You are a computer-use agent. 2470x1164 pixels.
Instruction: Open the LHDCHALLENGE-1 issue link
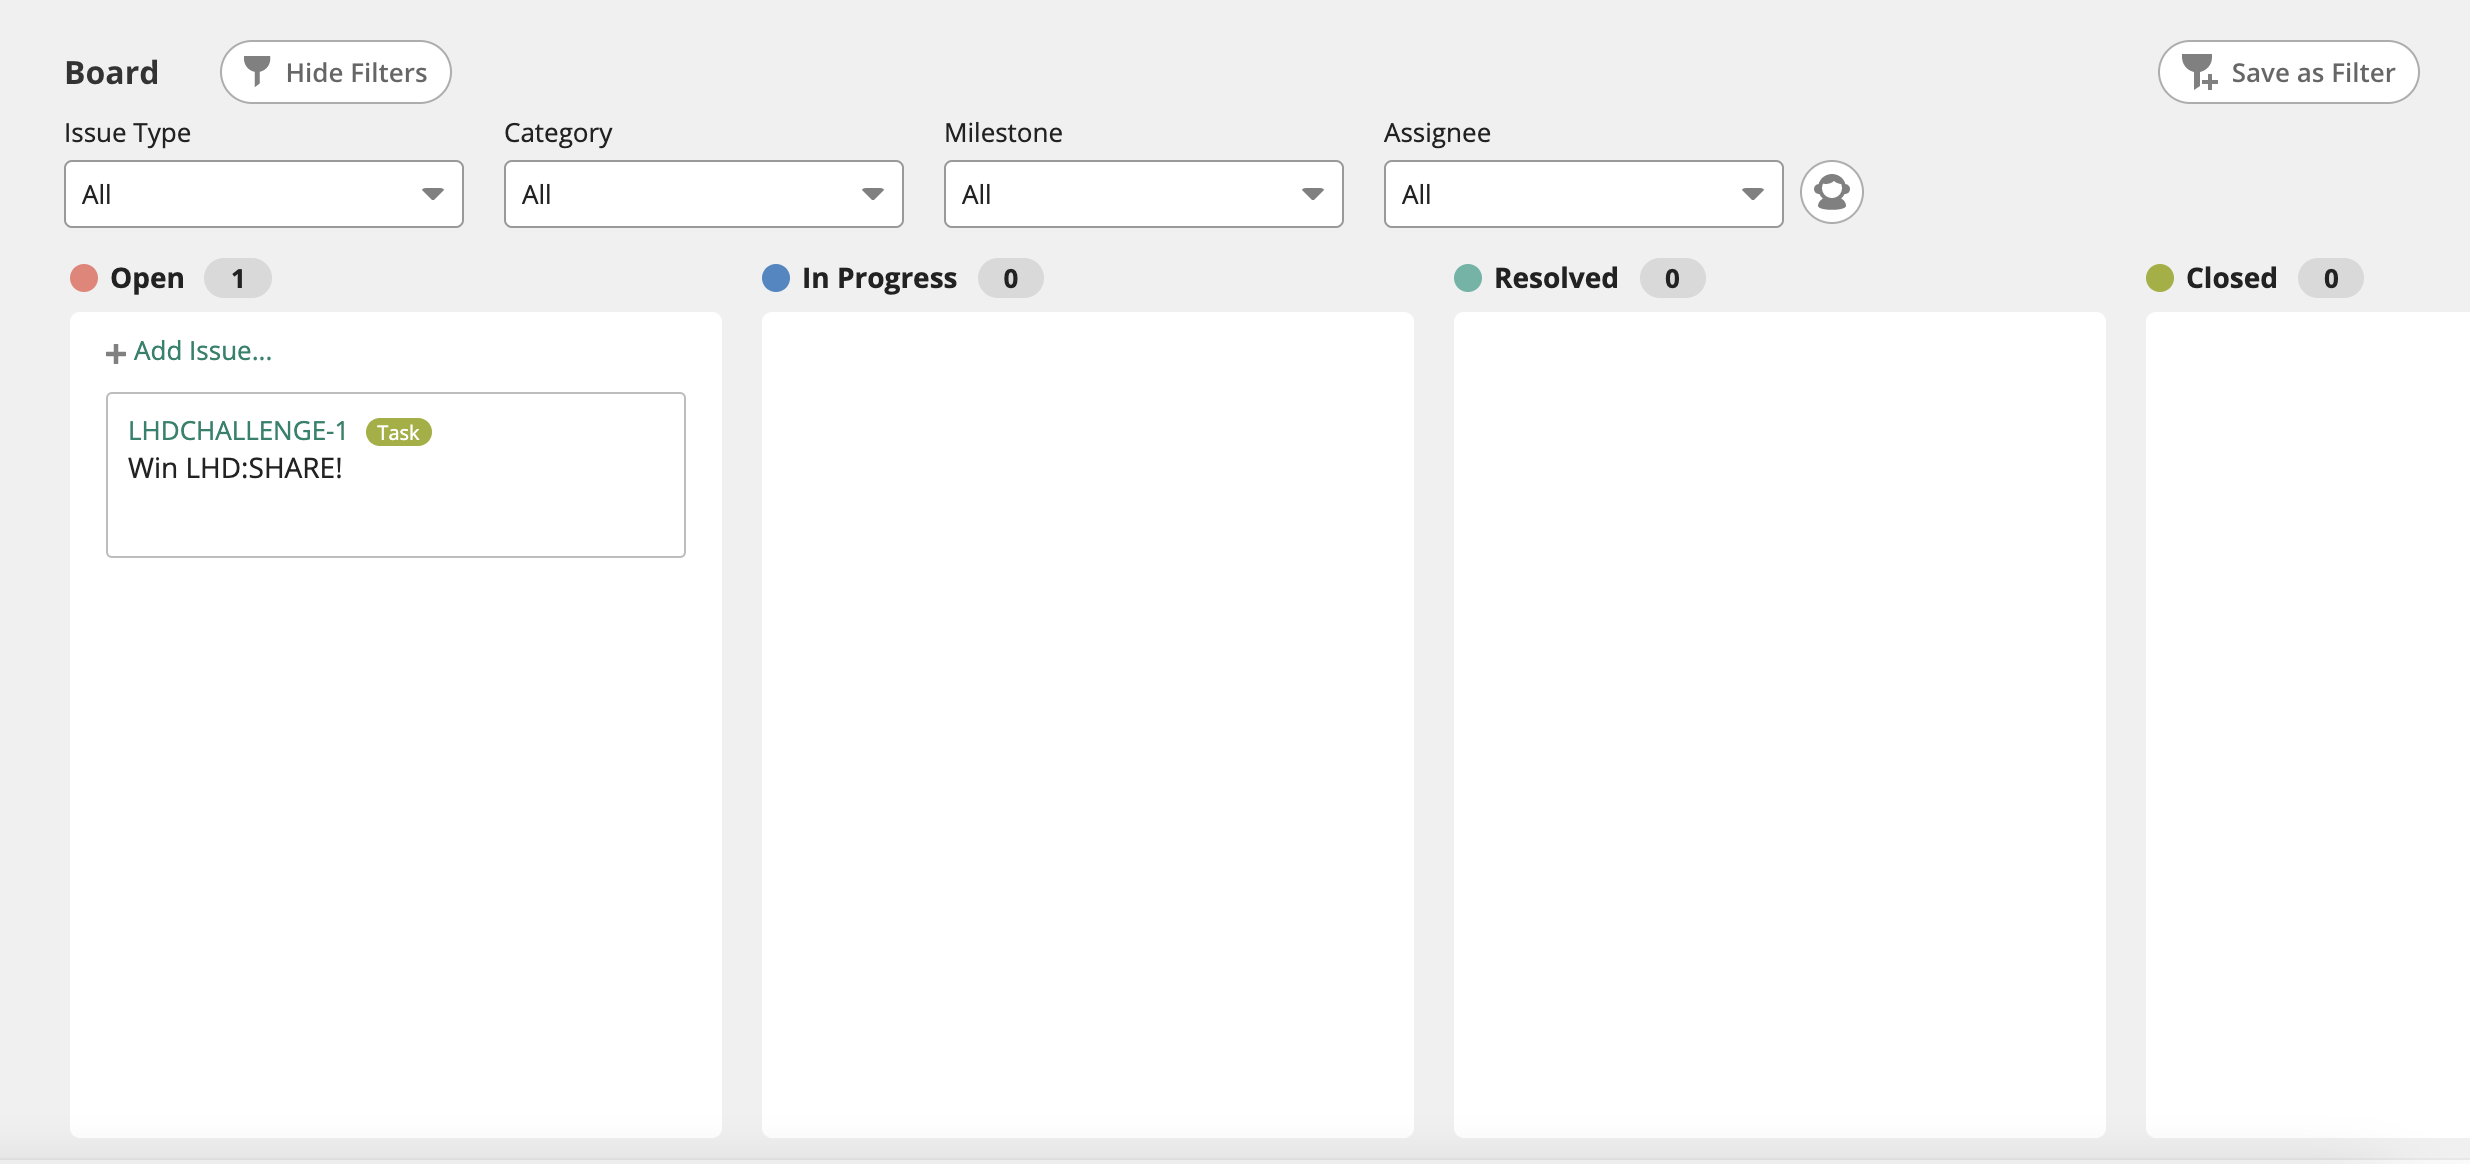pos(237,431)
